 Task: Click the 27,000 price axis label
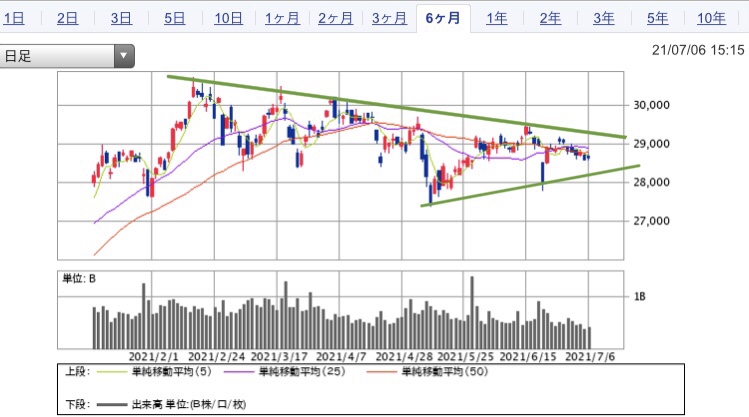coord(652,221)
